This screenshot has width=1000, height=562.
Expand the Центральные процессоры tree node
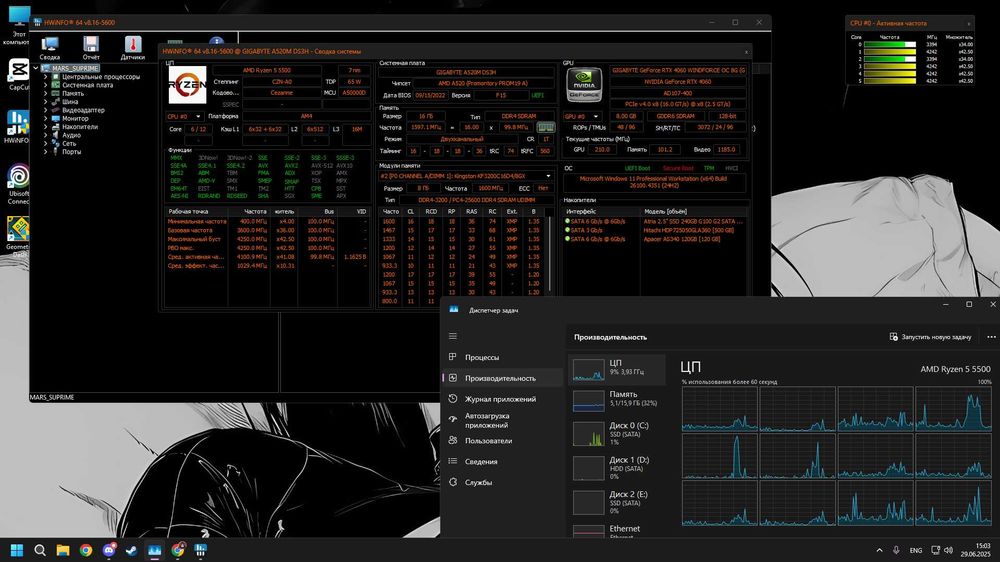click(45, 77)
